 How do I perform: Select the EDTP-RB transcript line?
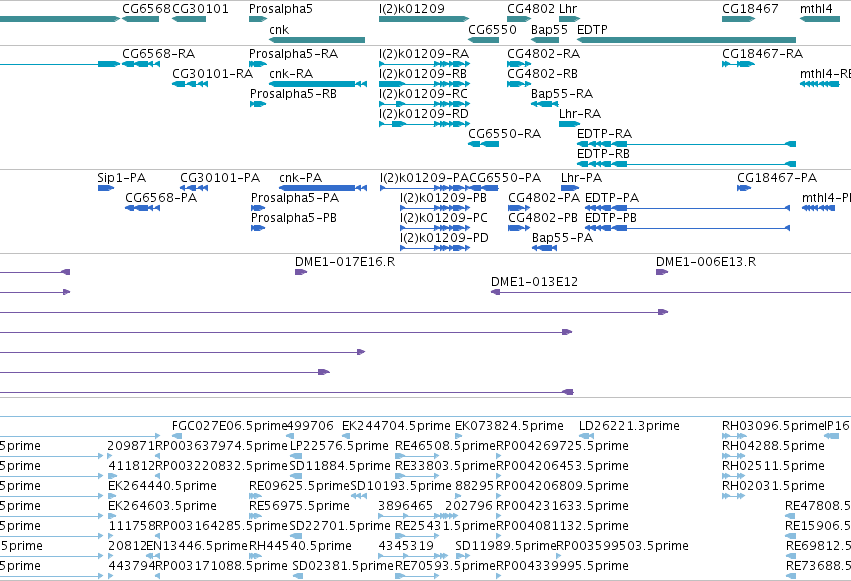(x=687, y=164)
